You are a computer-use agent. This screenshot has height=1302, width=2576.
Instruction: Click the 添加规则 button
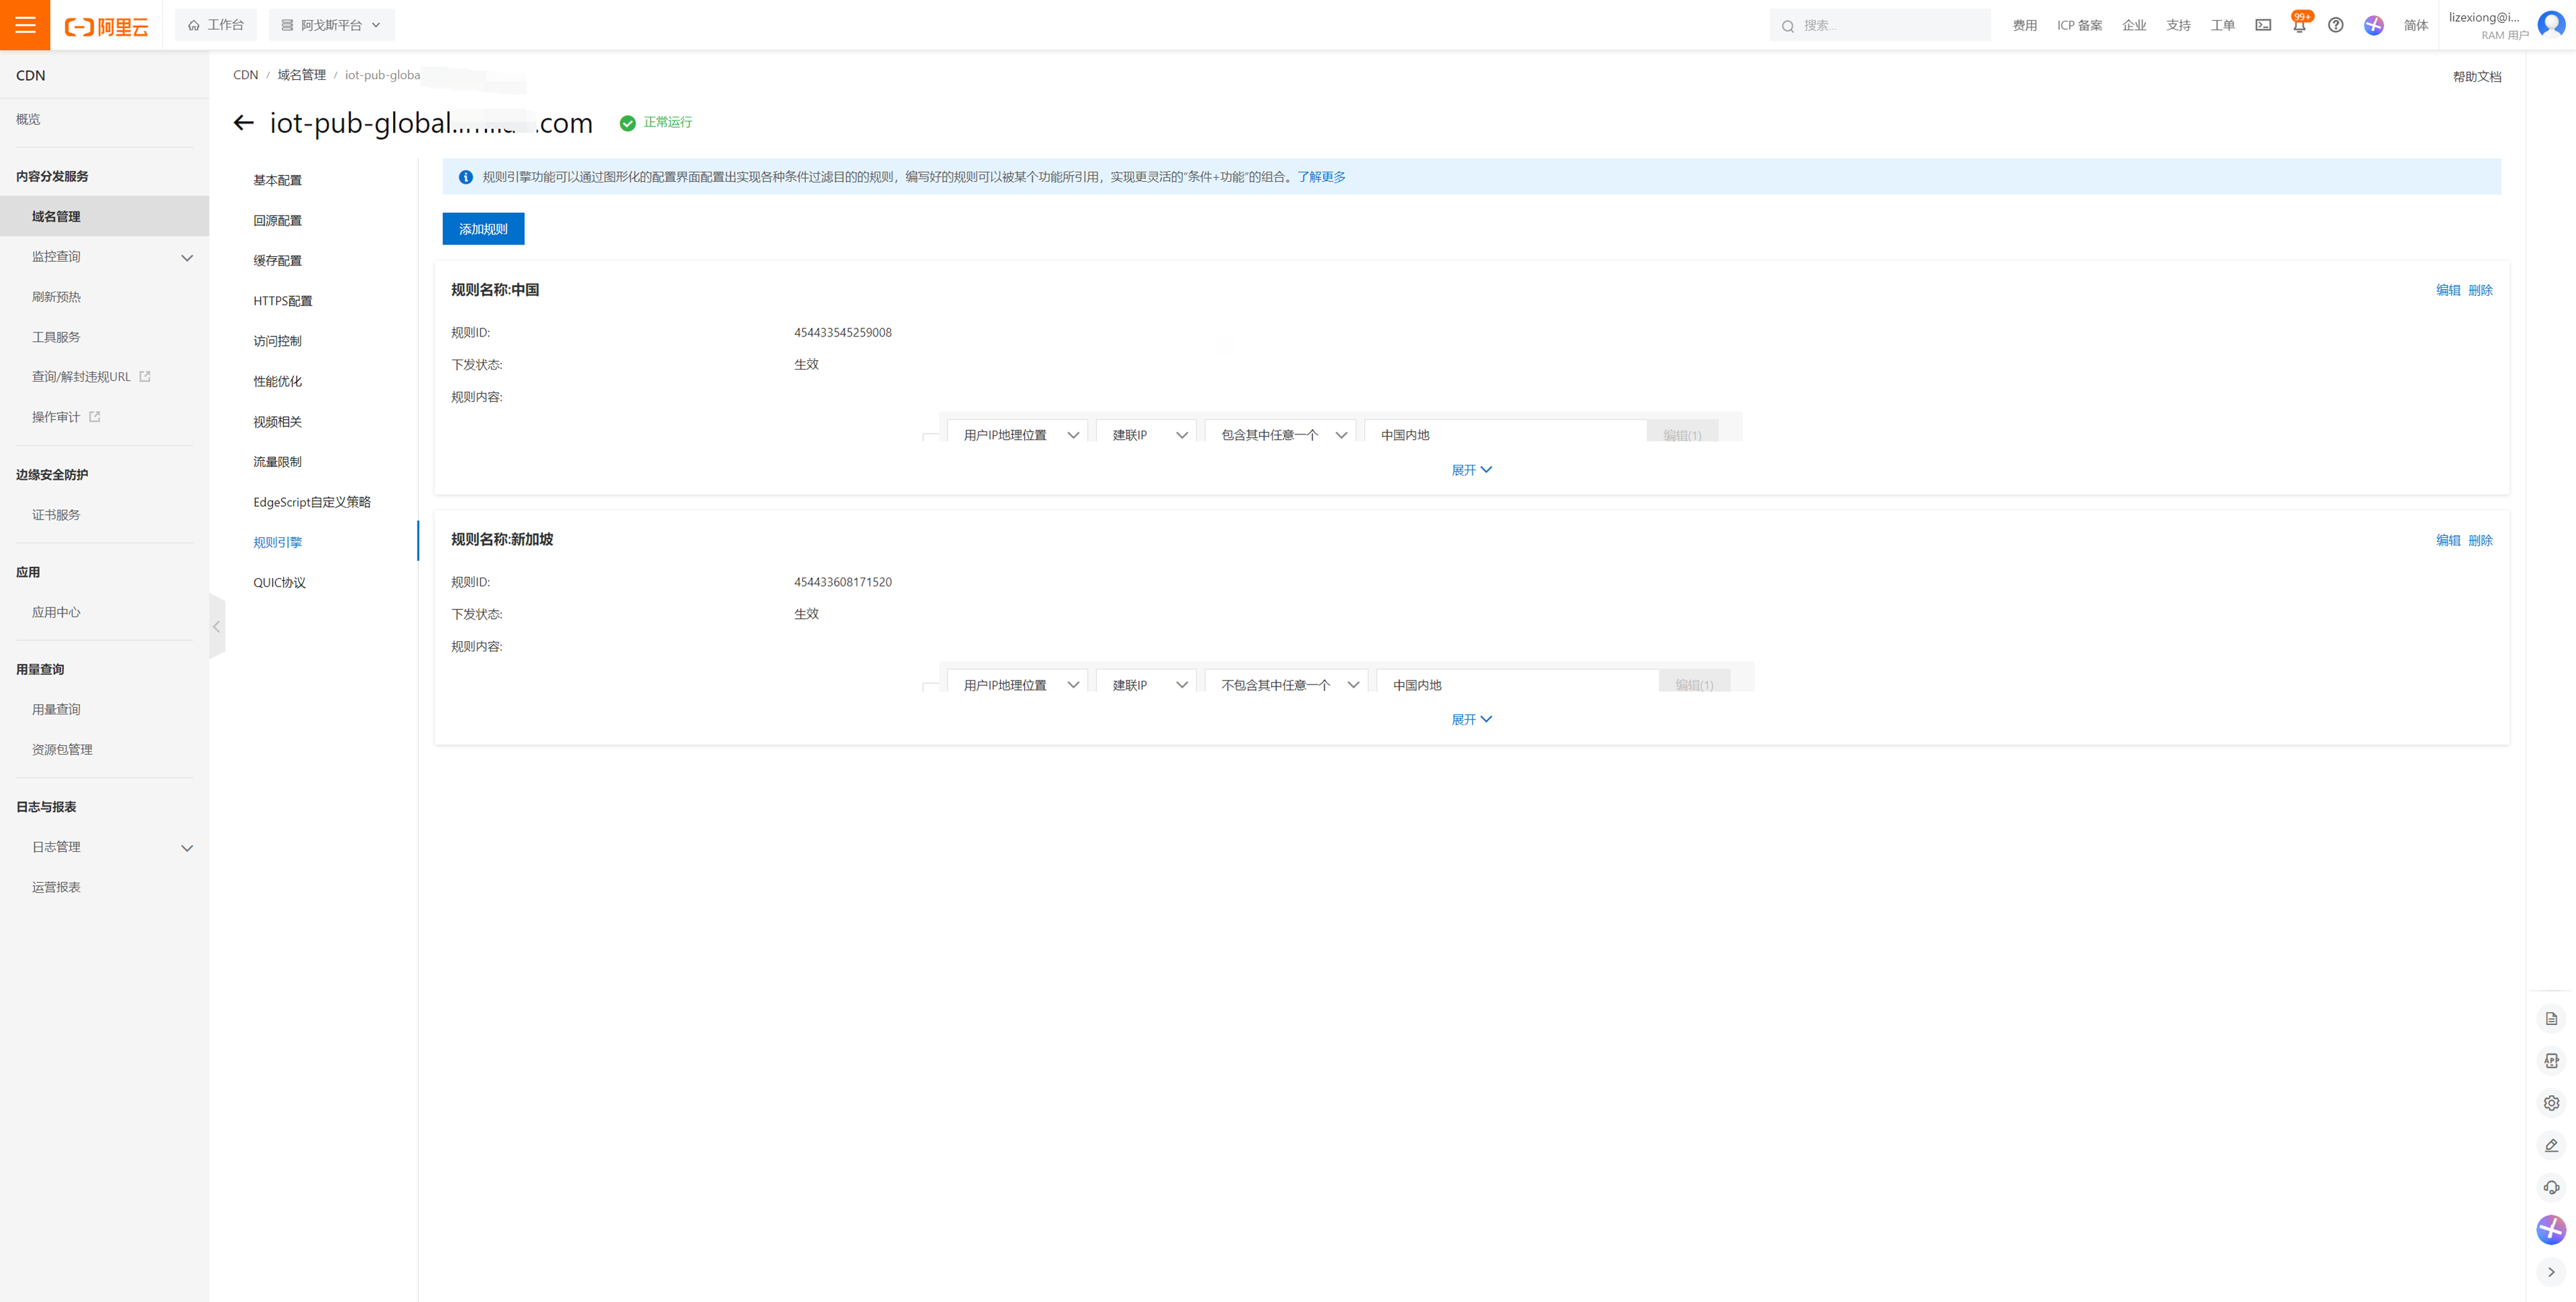tap(483, 229)
